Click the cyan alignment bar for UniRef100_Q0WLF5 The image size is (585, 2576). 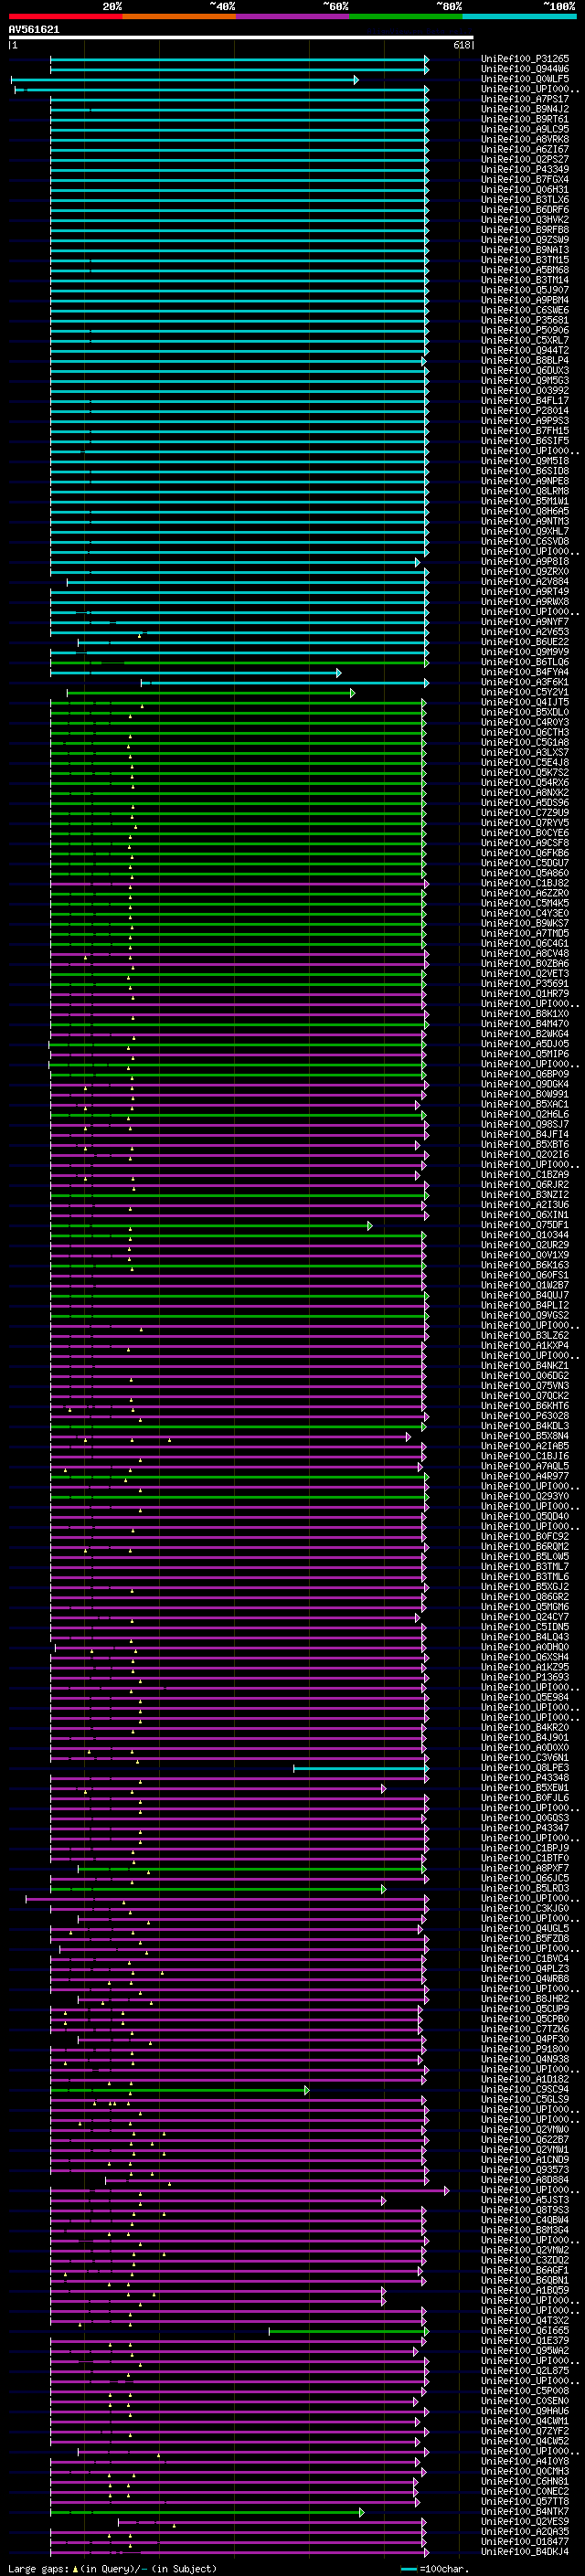coord(184,79)
